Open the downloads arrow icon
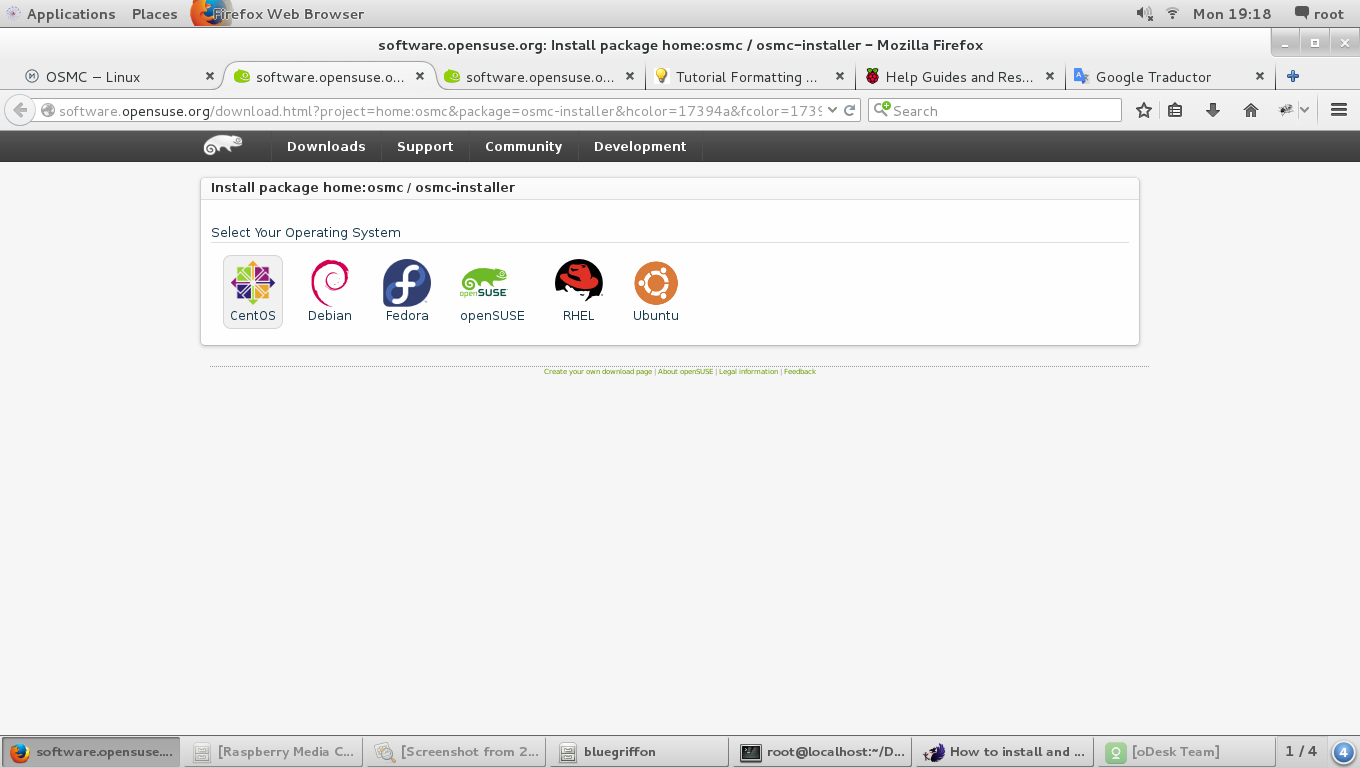 1213,110
